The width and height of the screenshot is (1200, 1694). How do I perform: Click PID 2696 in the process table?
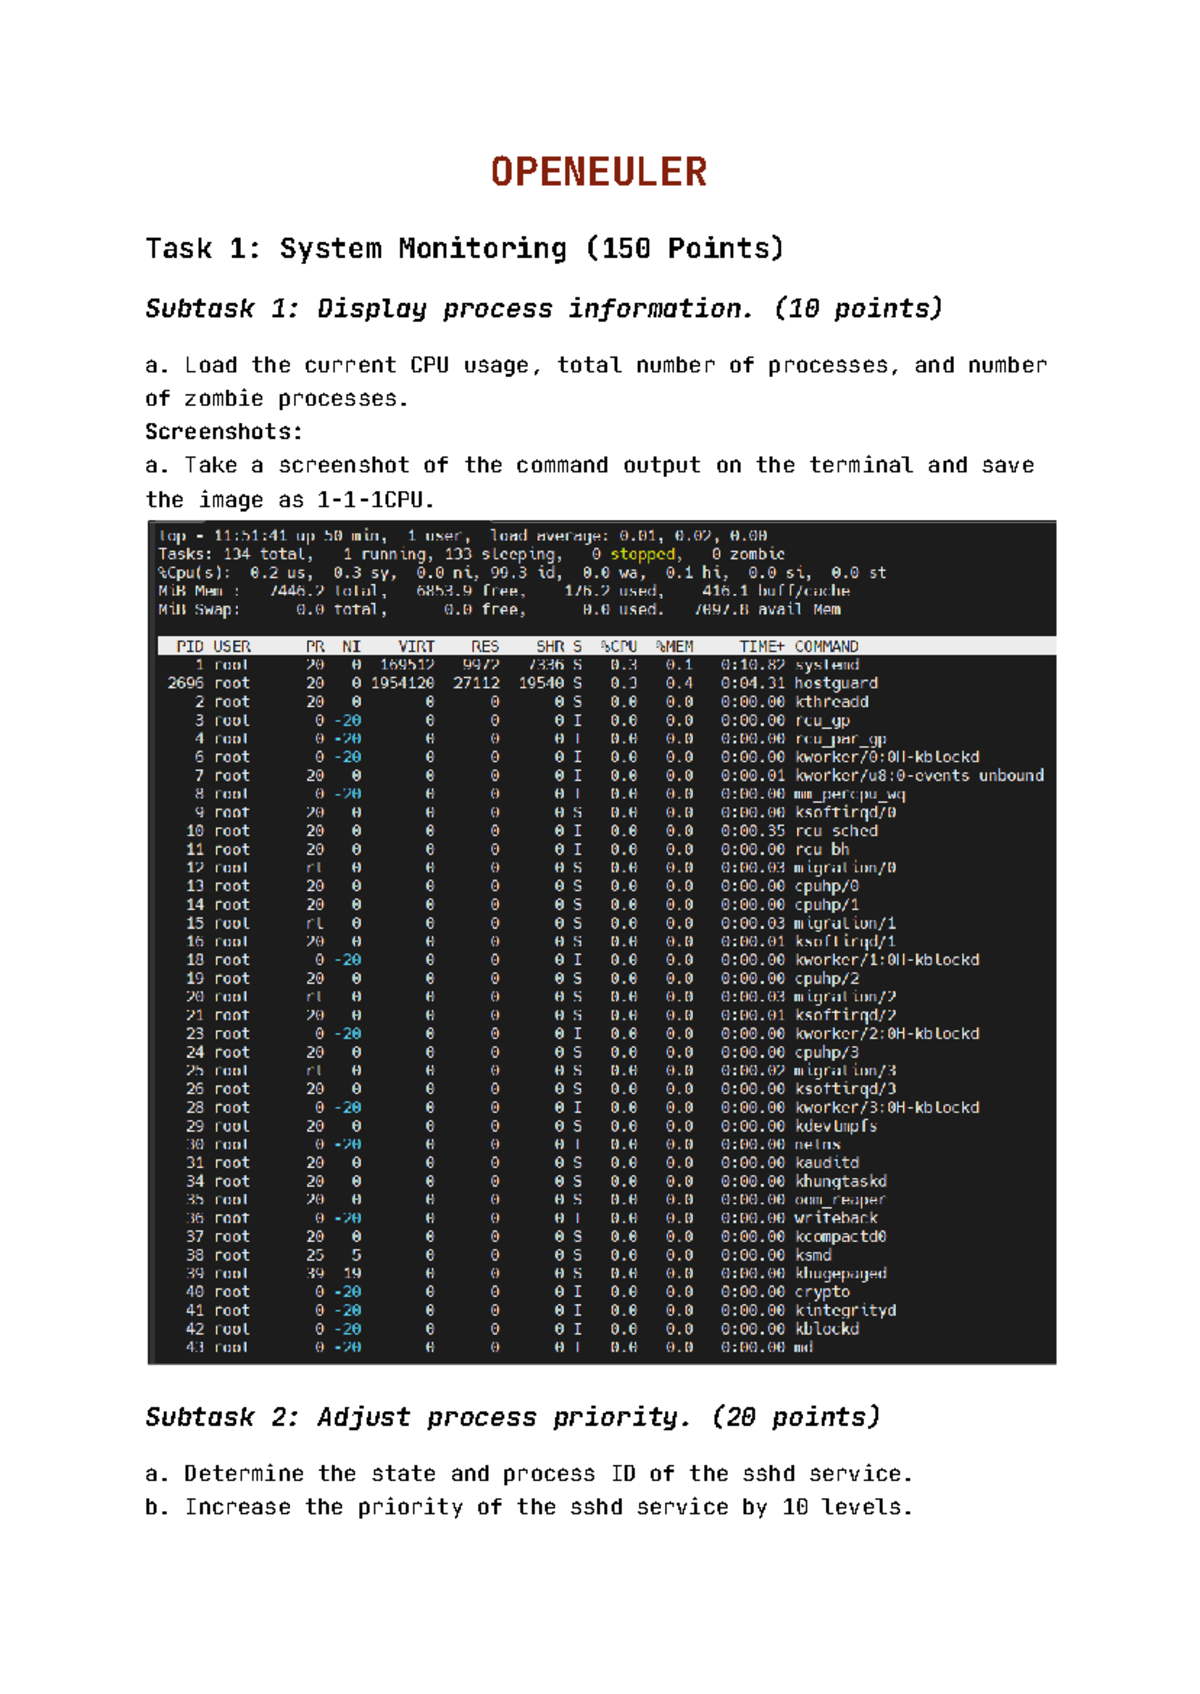[x=185, y=683]
